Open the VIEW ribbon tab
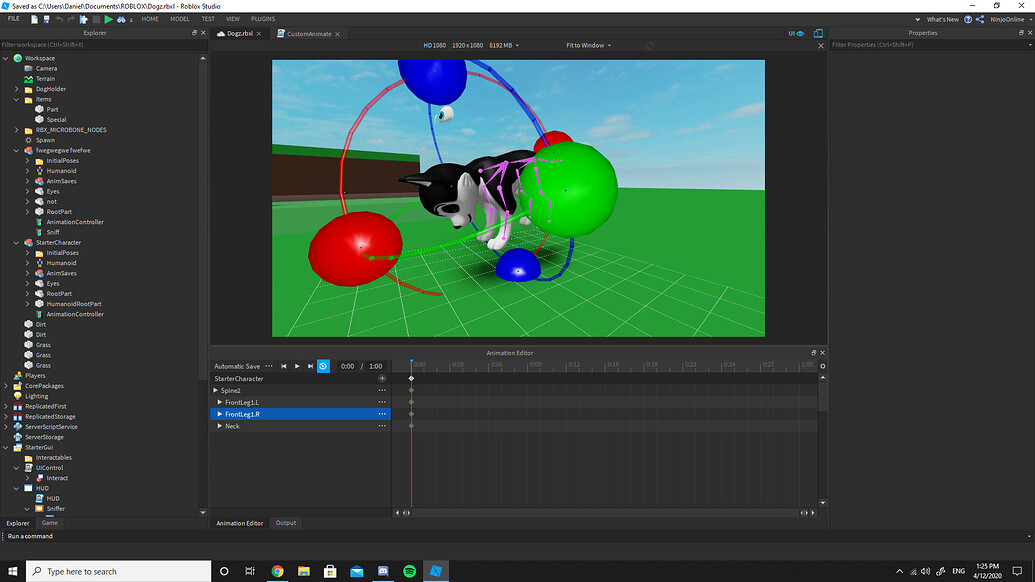This screenshot has width=1035, height=582. [x=233, y=19]
